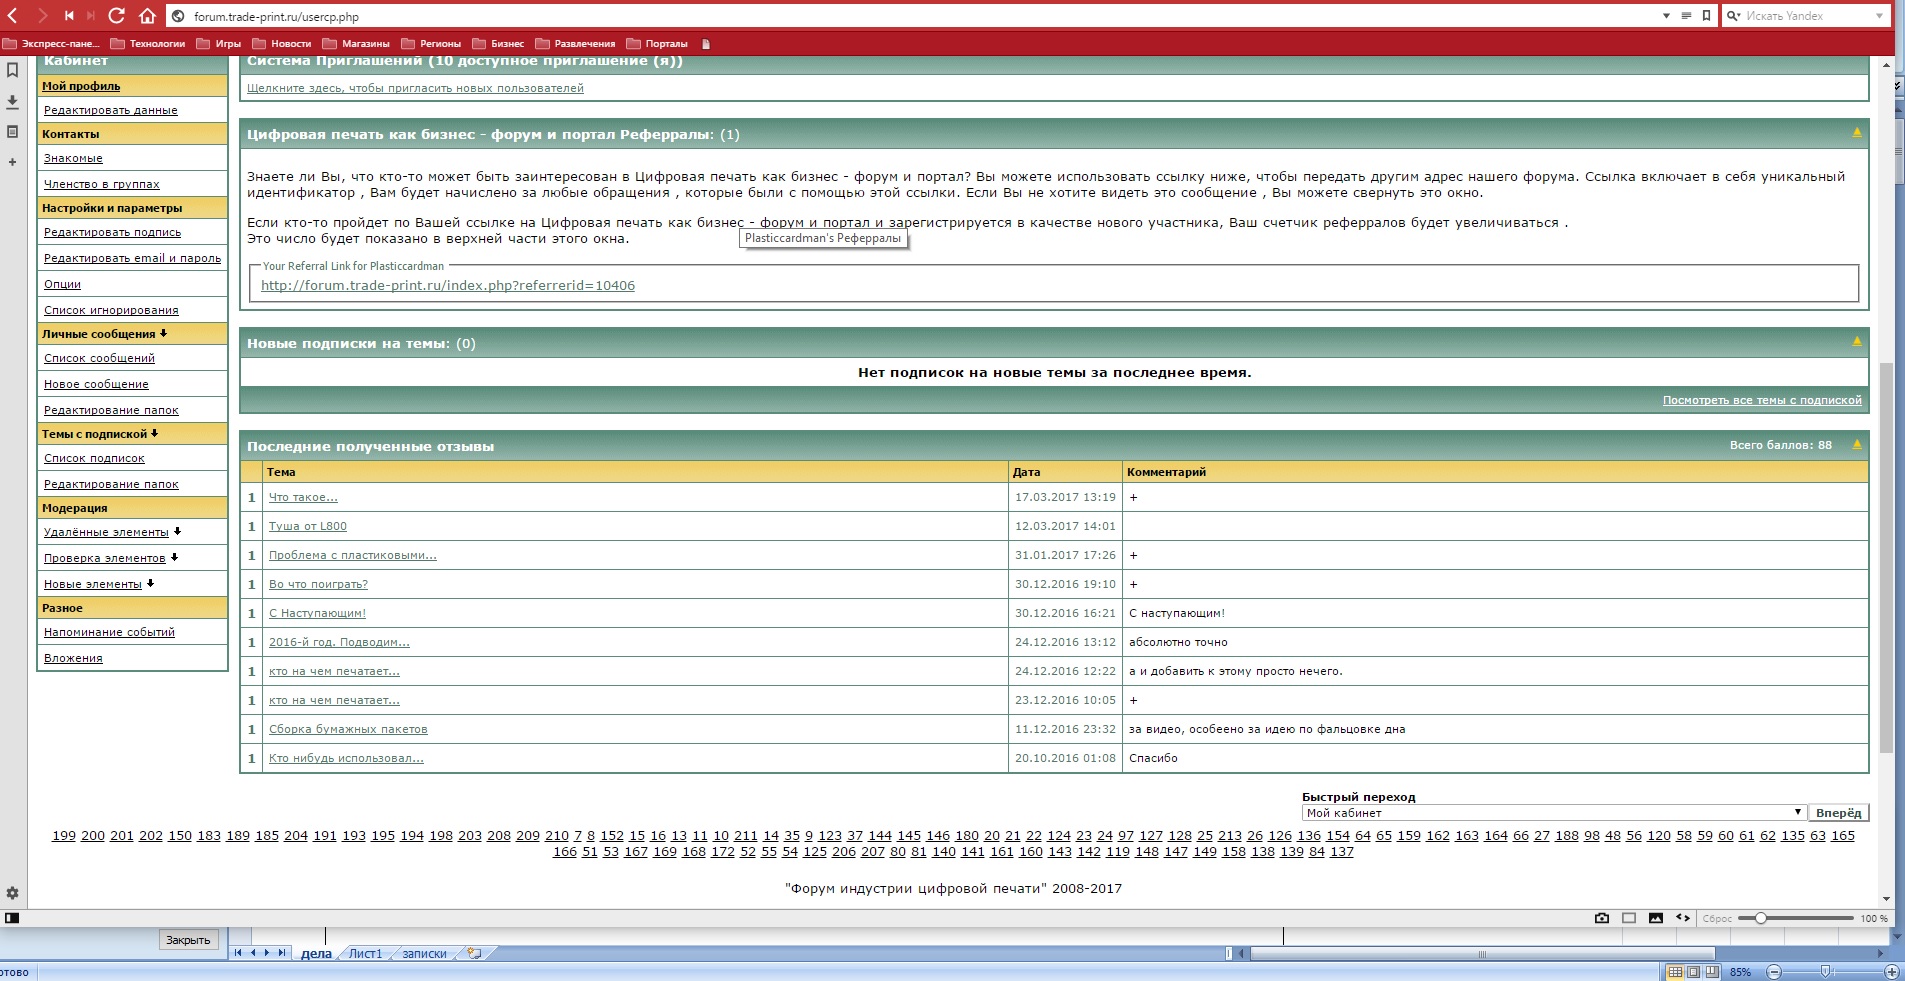Toggle the browser side panel icon
The image size is (1905, 981).
[x=12, y=918]
